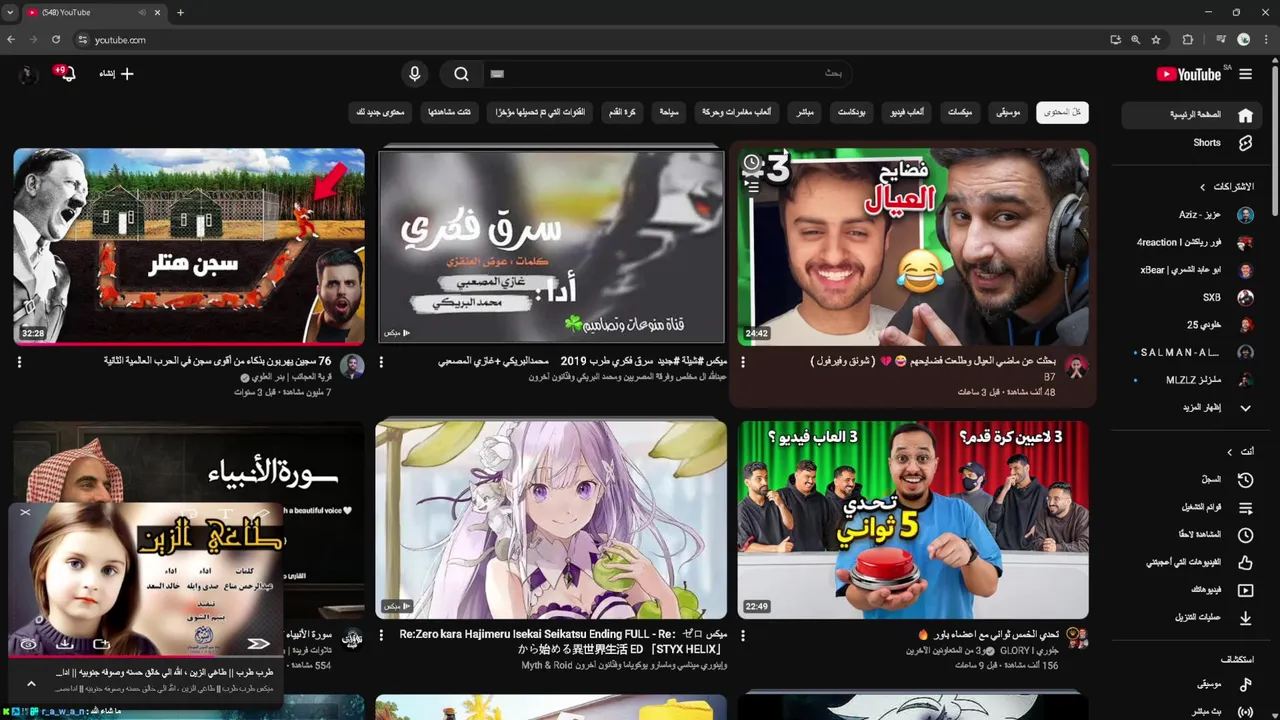Open the notifications bell
Viewport: 1280px width, 720px height.
[x=68, y=74]
